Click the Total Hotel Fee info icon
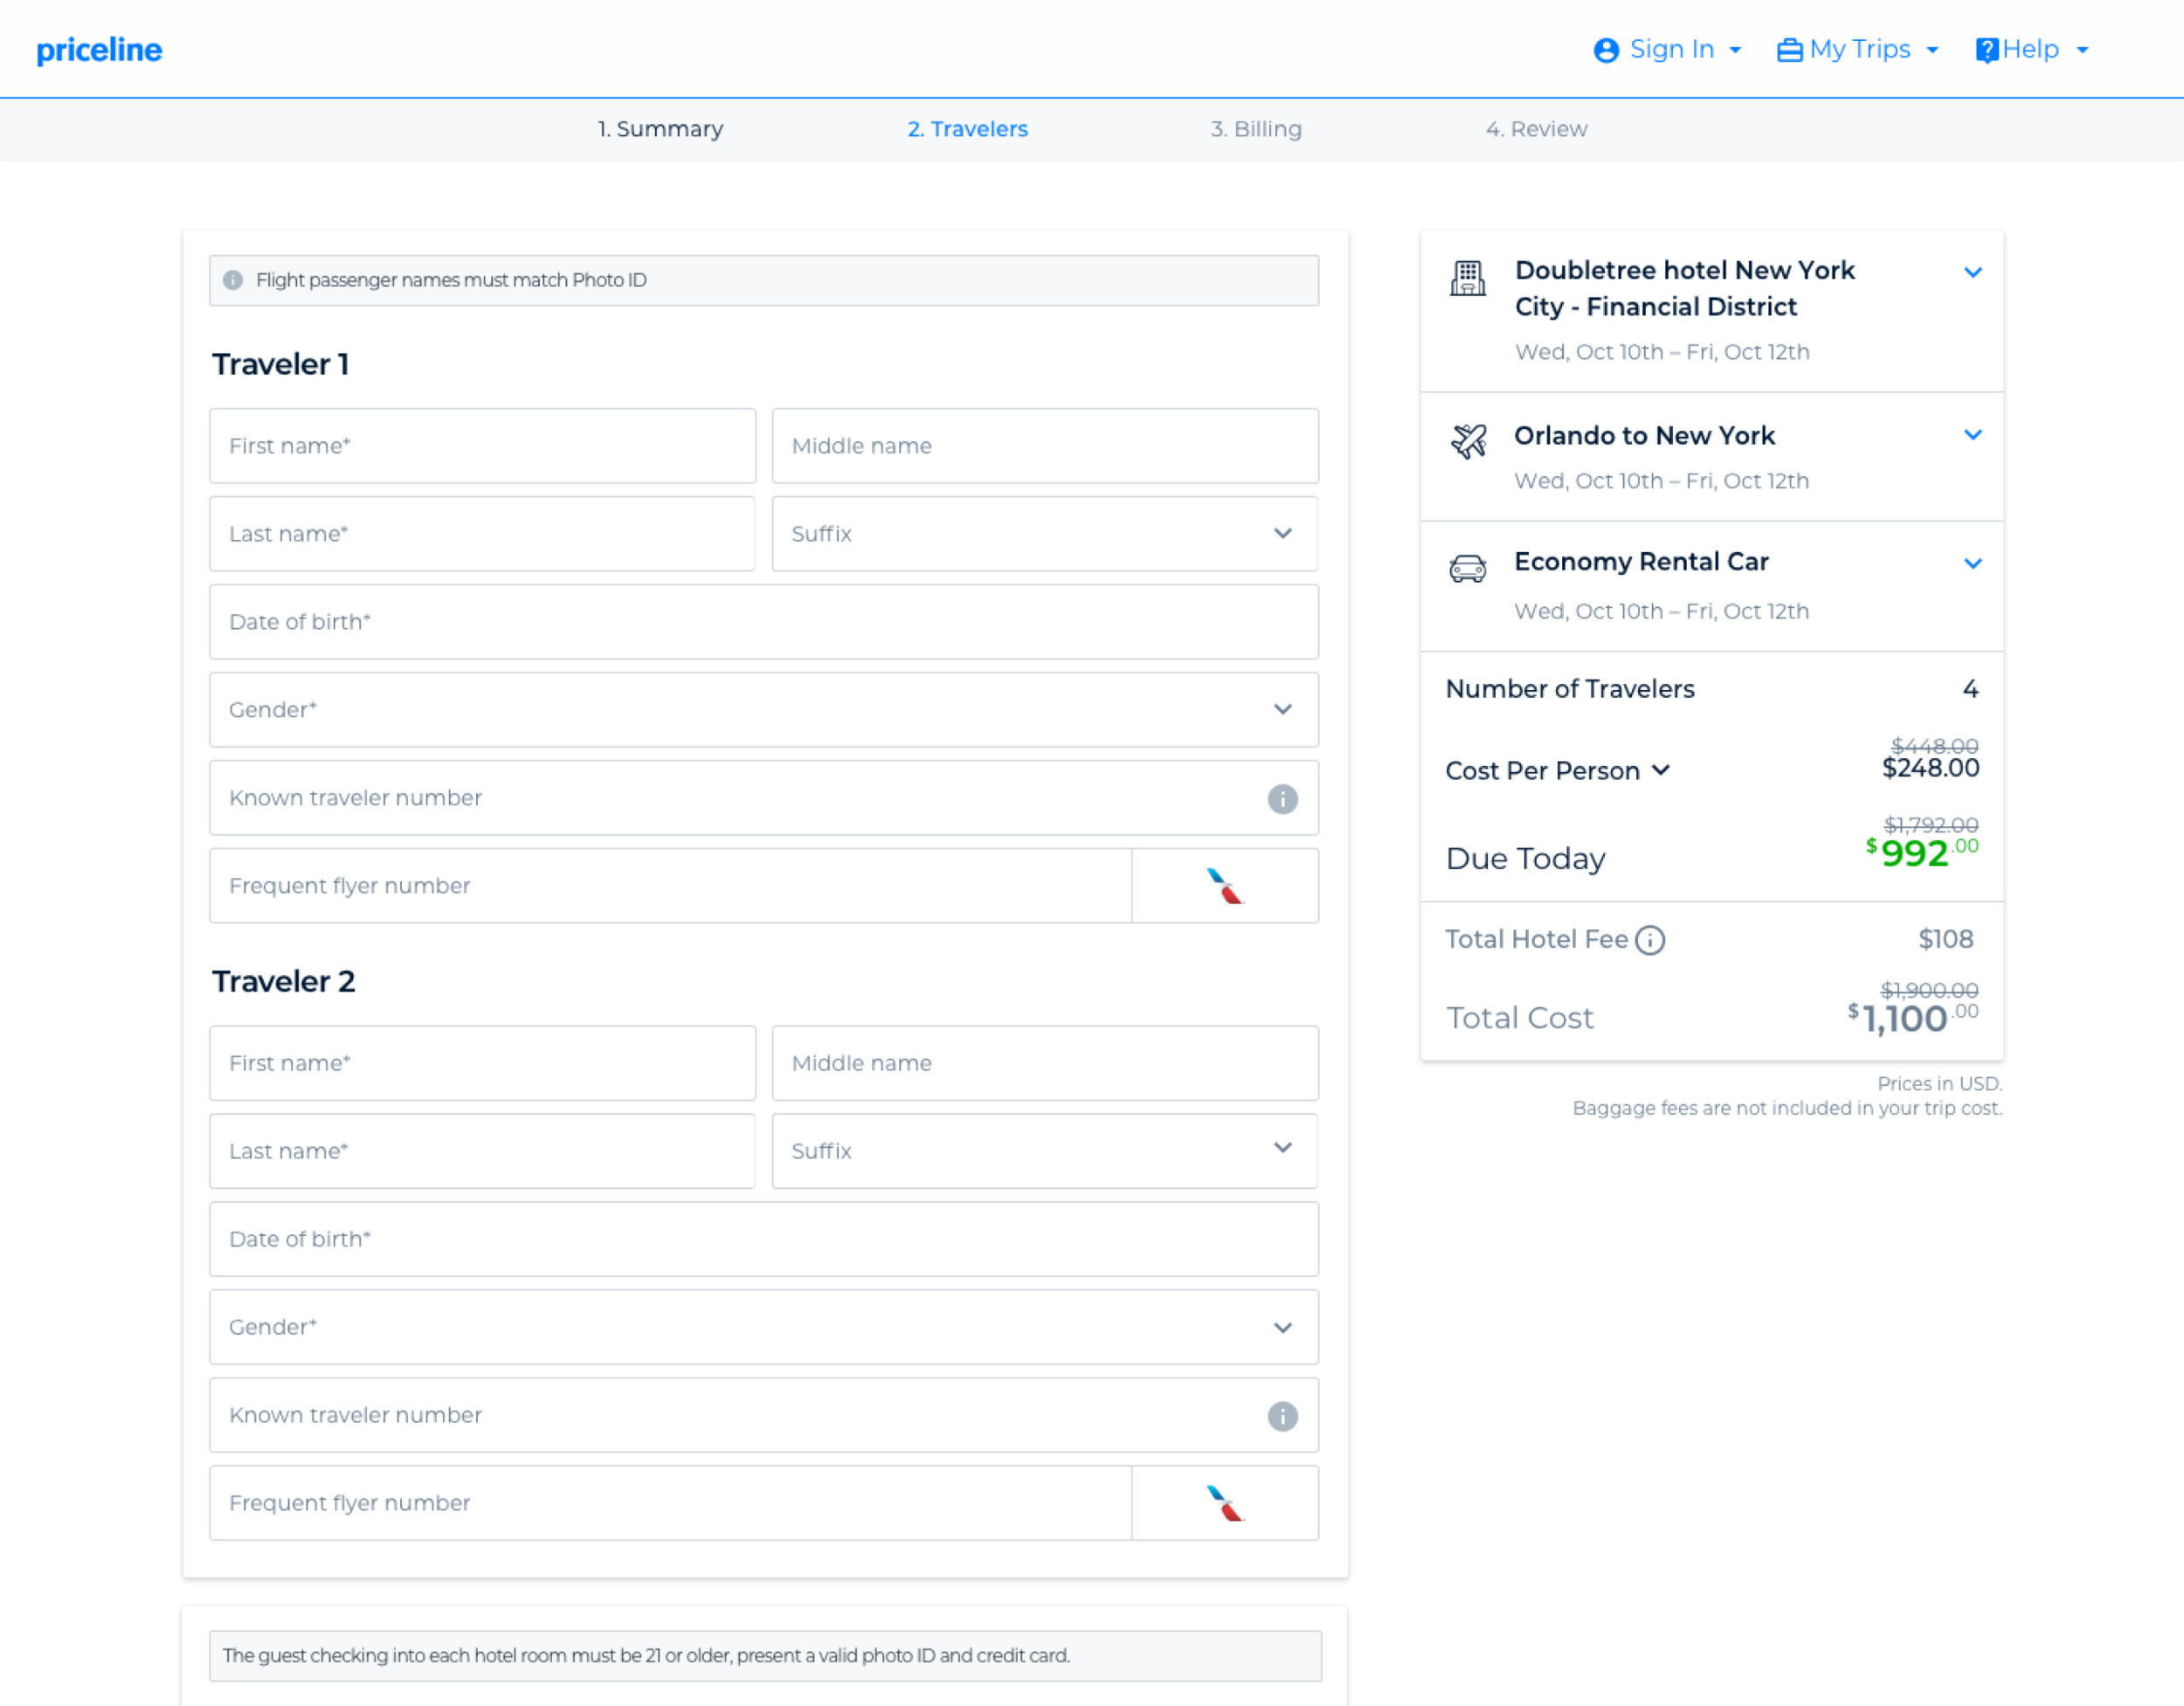 coord(1650,940)
